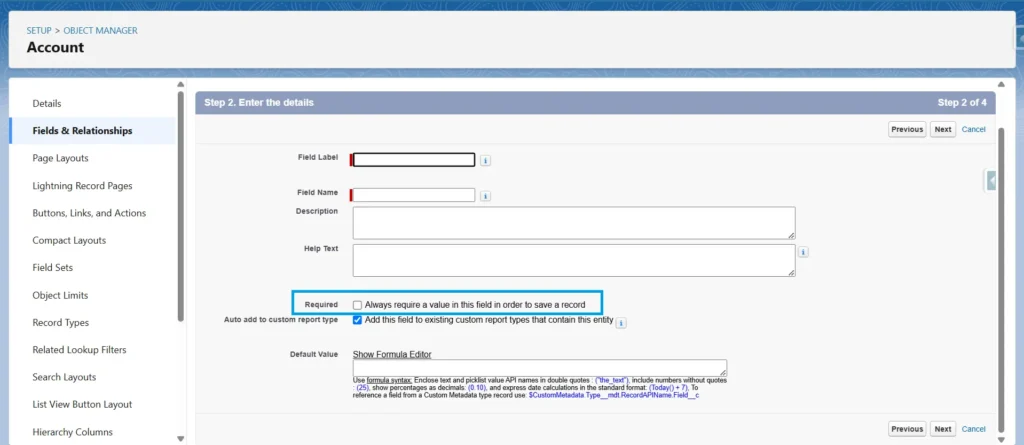Screen dimensions: 1024x445
Task: Click into the Field Label input
Action: pos(415,159)
